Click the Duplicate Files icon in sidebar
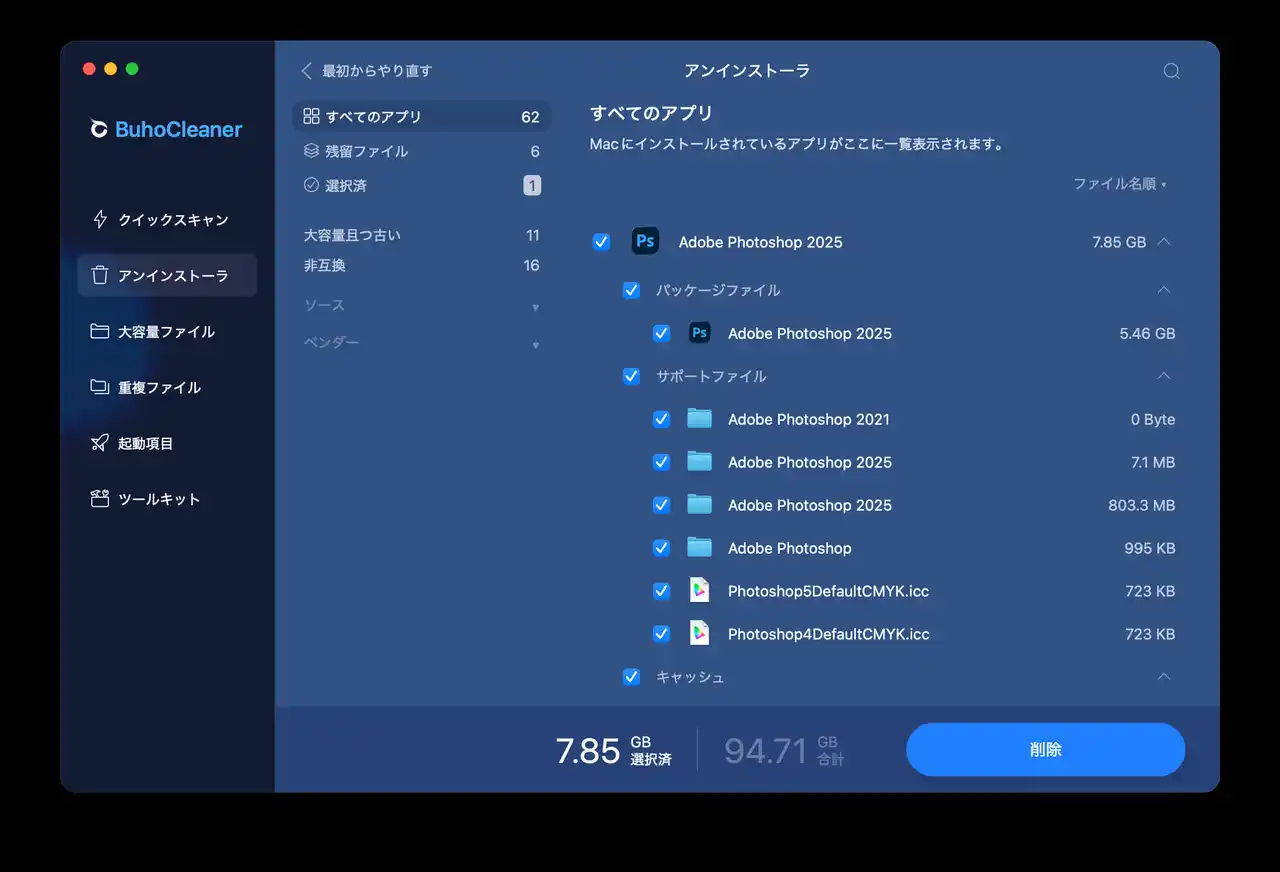 click(x=100, y=388)
